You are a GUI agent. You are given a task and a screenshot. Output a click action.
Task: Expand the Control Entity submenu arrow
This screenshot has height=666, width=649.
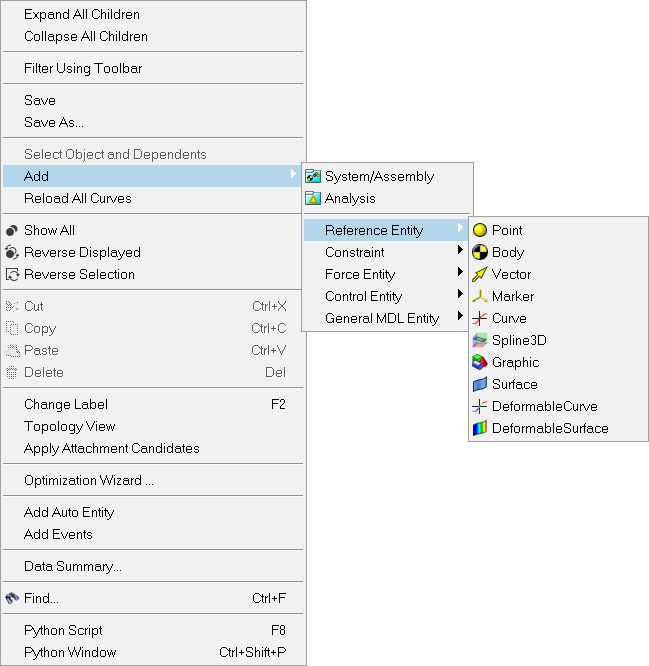460,296
